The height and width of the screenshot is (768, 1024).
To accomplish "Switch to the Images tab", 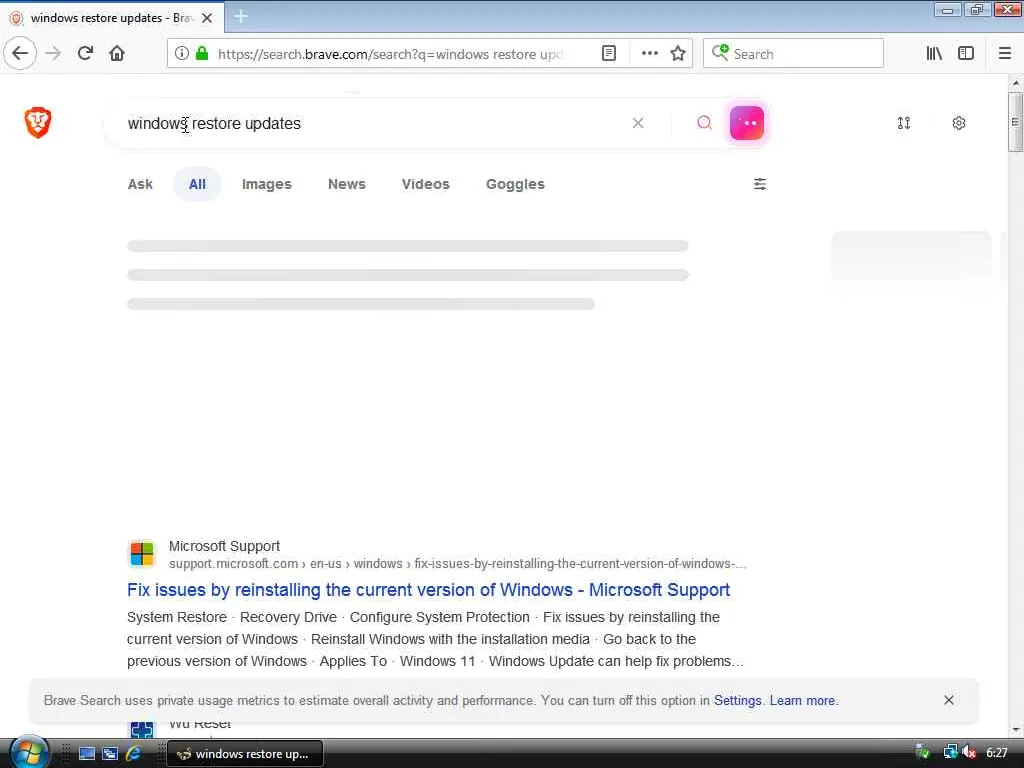I will tap(266, 184).
